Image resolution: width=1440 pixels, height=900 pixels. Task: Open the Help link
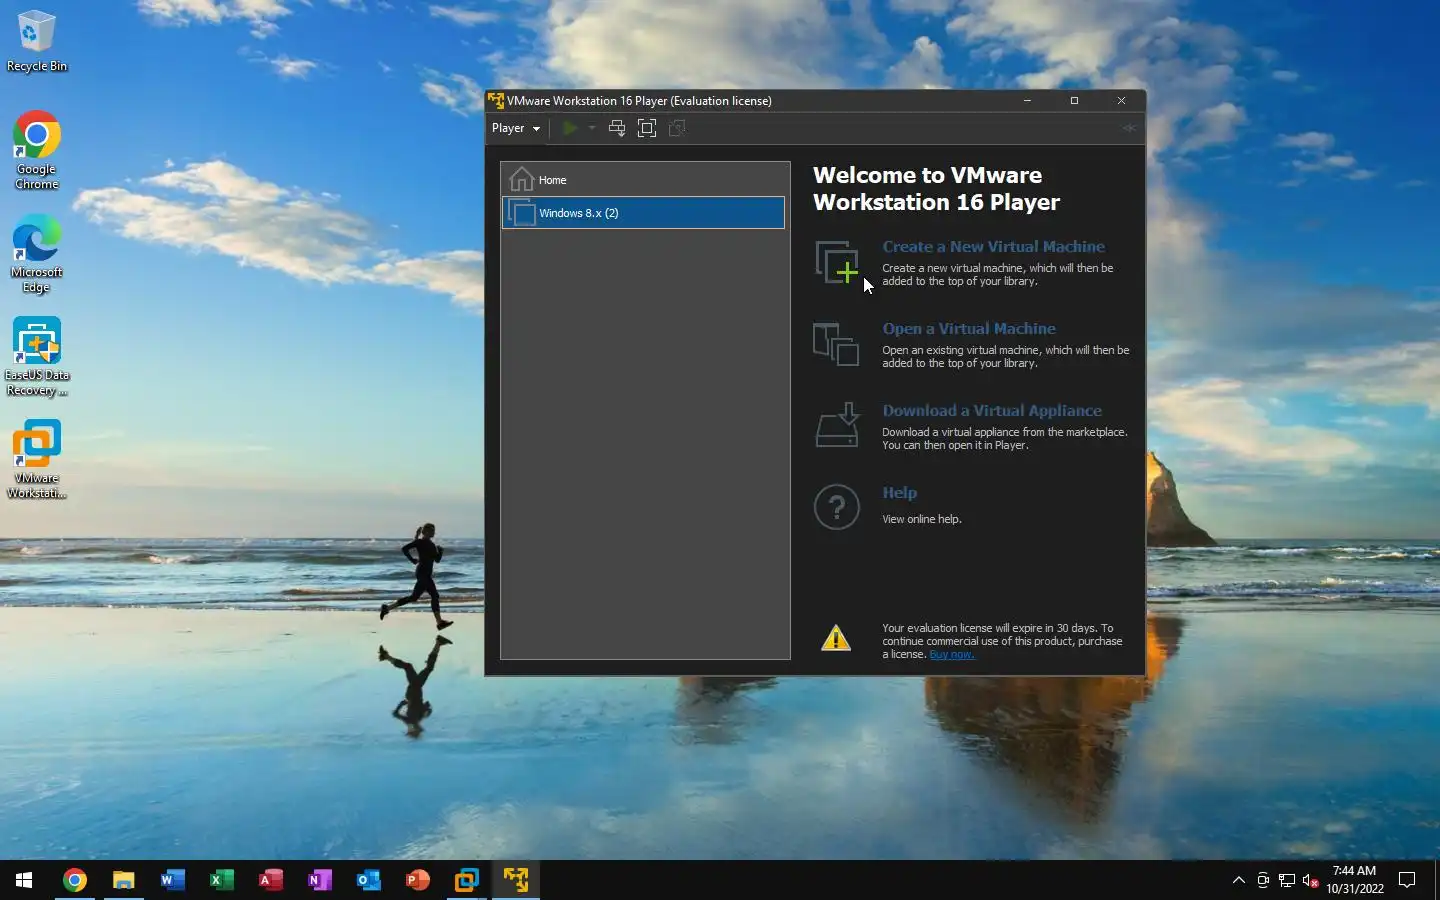click(x=899, y=493)
